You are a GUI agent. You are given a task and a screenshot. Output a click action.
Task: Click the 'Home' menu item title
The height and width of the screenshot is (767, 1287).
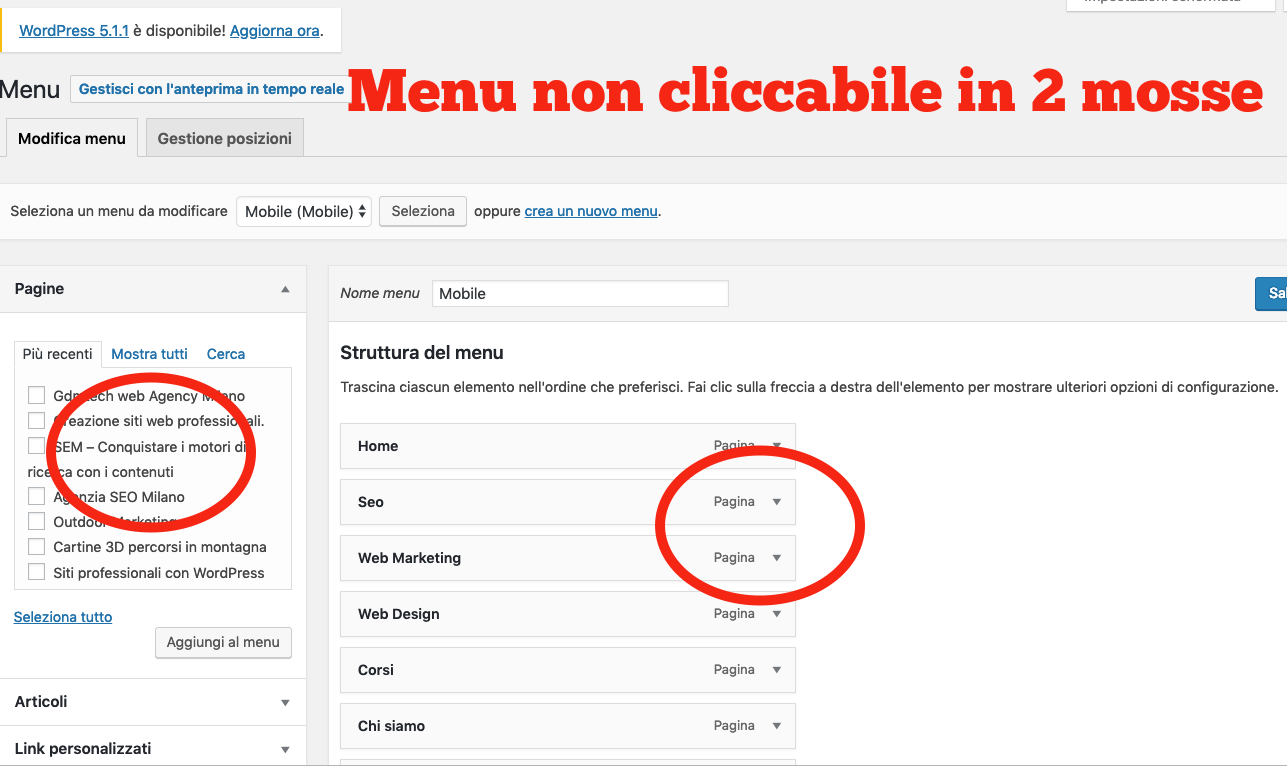(378, 446)
